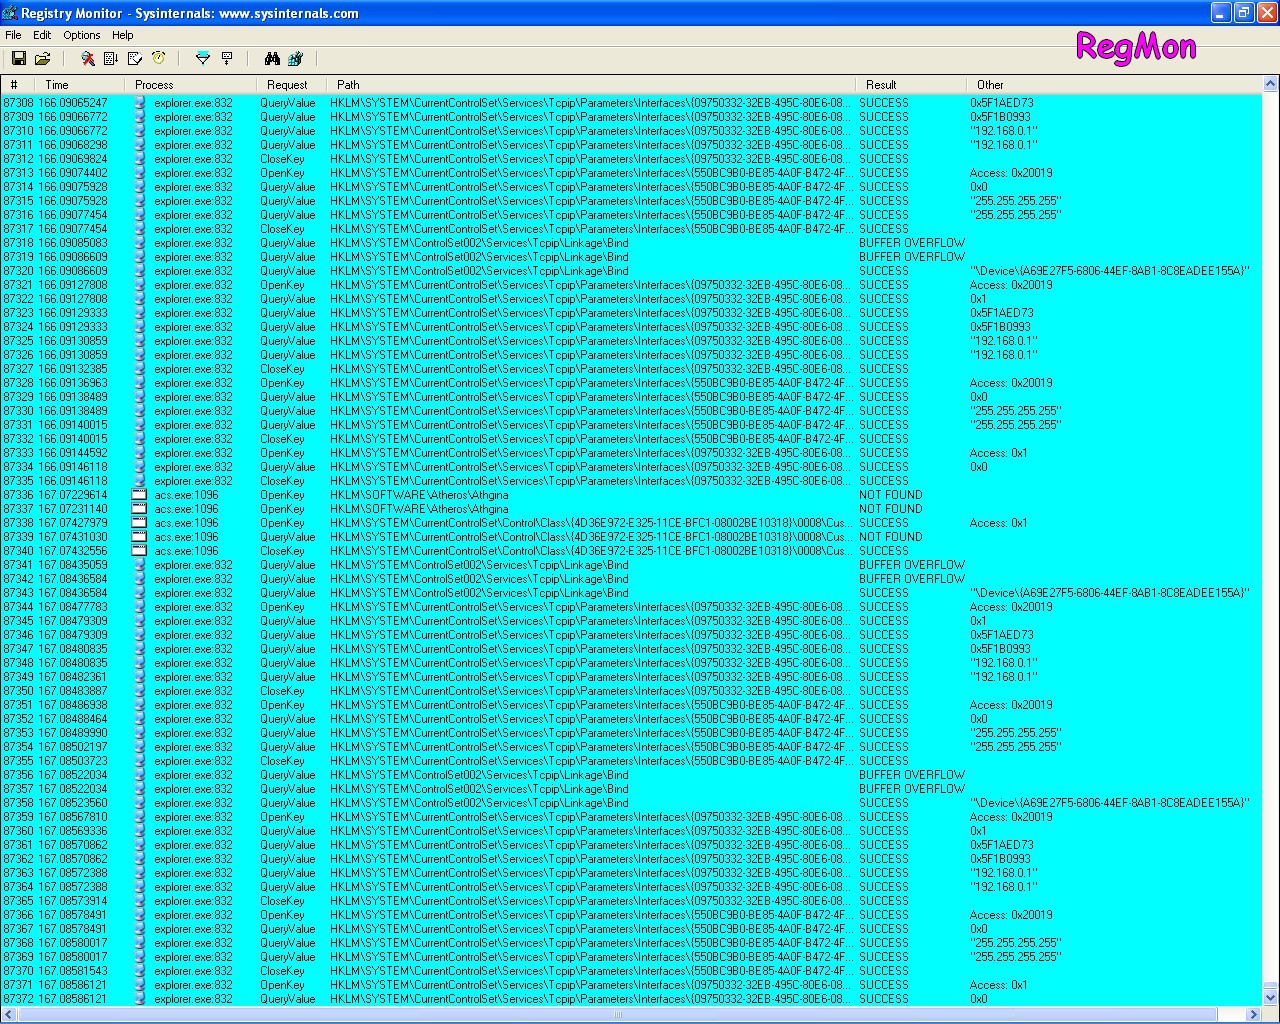Toggle the Autoscroll icon

(x=111, y=59)
